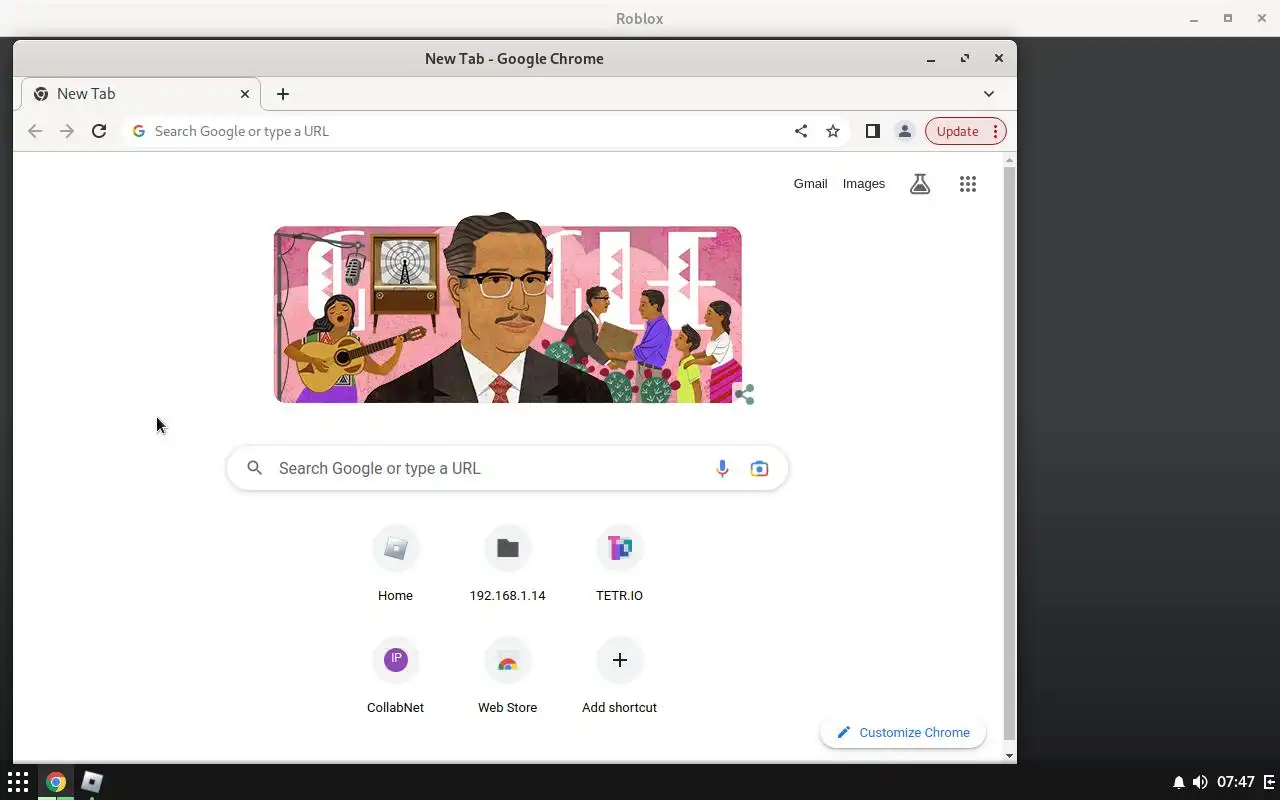Open the notifications bell in system tray
Image resolution: width=1280 pixels, height=800 pixels.
tap(1179, 782)
